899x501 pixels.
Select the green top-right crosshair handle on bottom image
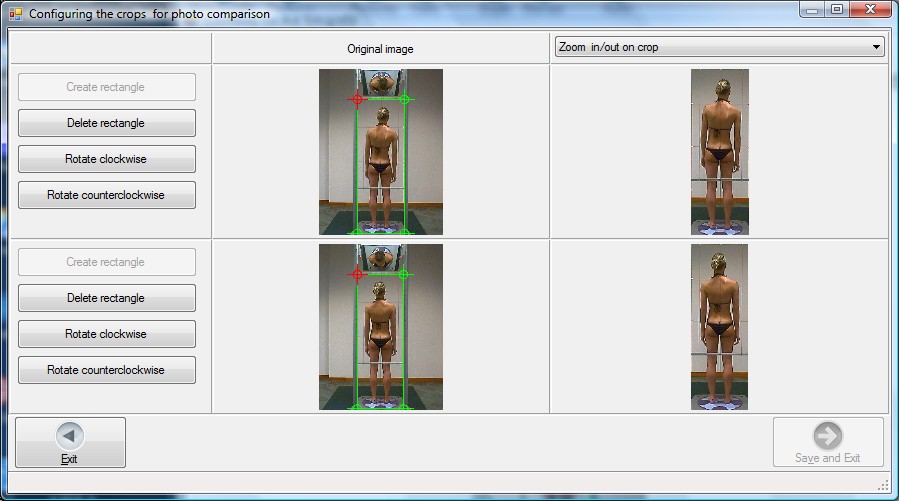click(404, 275)
